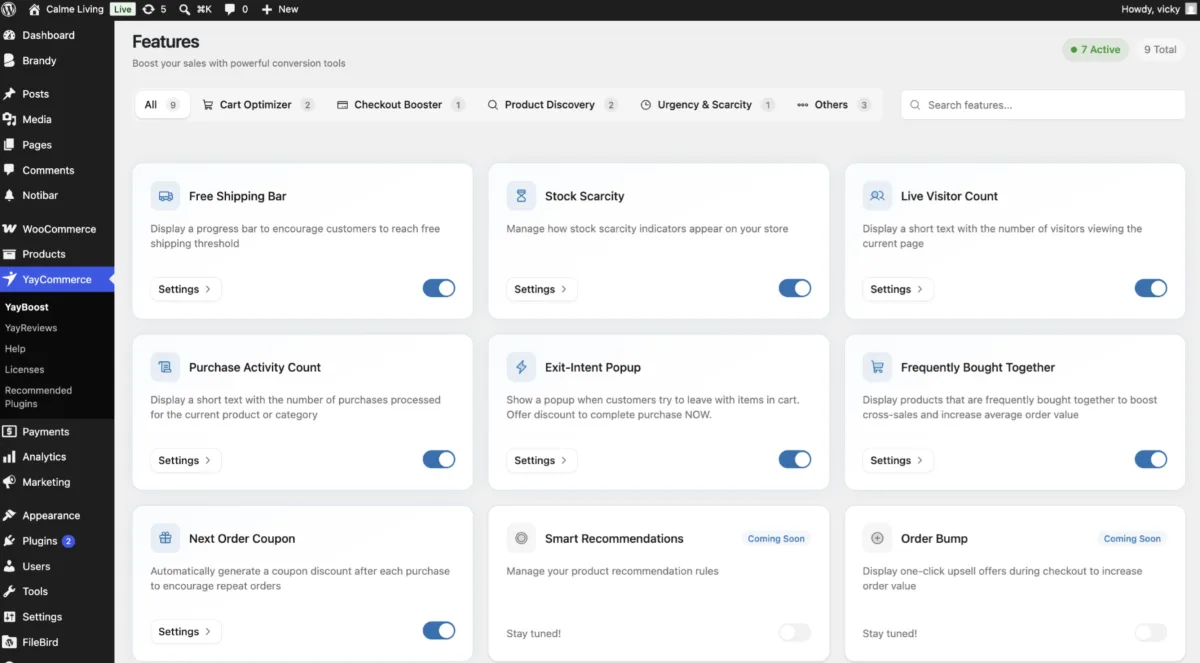The height and width of the screenshot is (663, 1200).
Task: Click the WordPress logo in admin bar
Action: tap(10, 9)
